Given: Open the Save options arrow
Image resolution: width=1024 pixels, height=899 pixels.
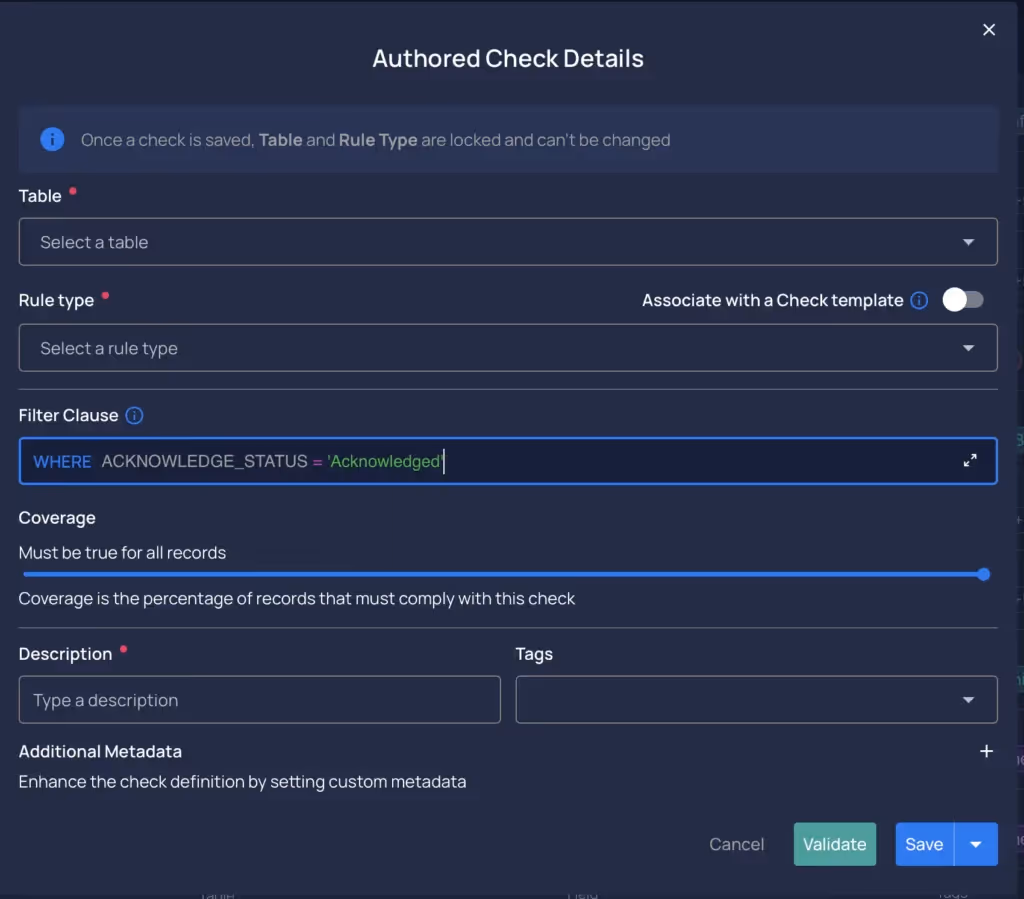Looking at the screenshot, I should (976, 844).
